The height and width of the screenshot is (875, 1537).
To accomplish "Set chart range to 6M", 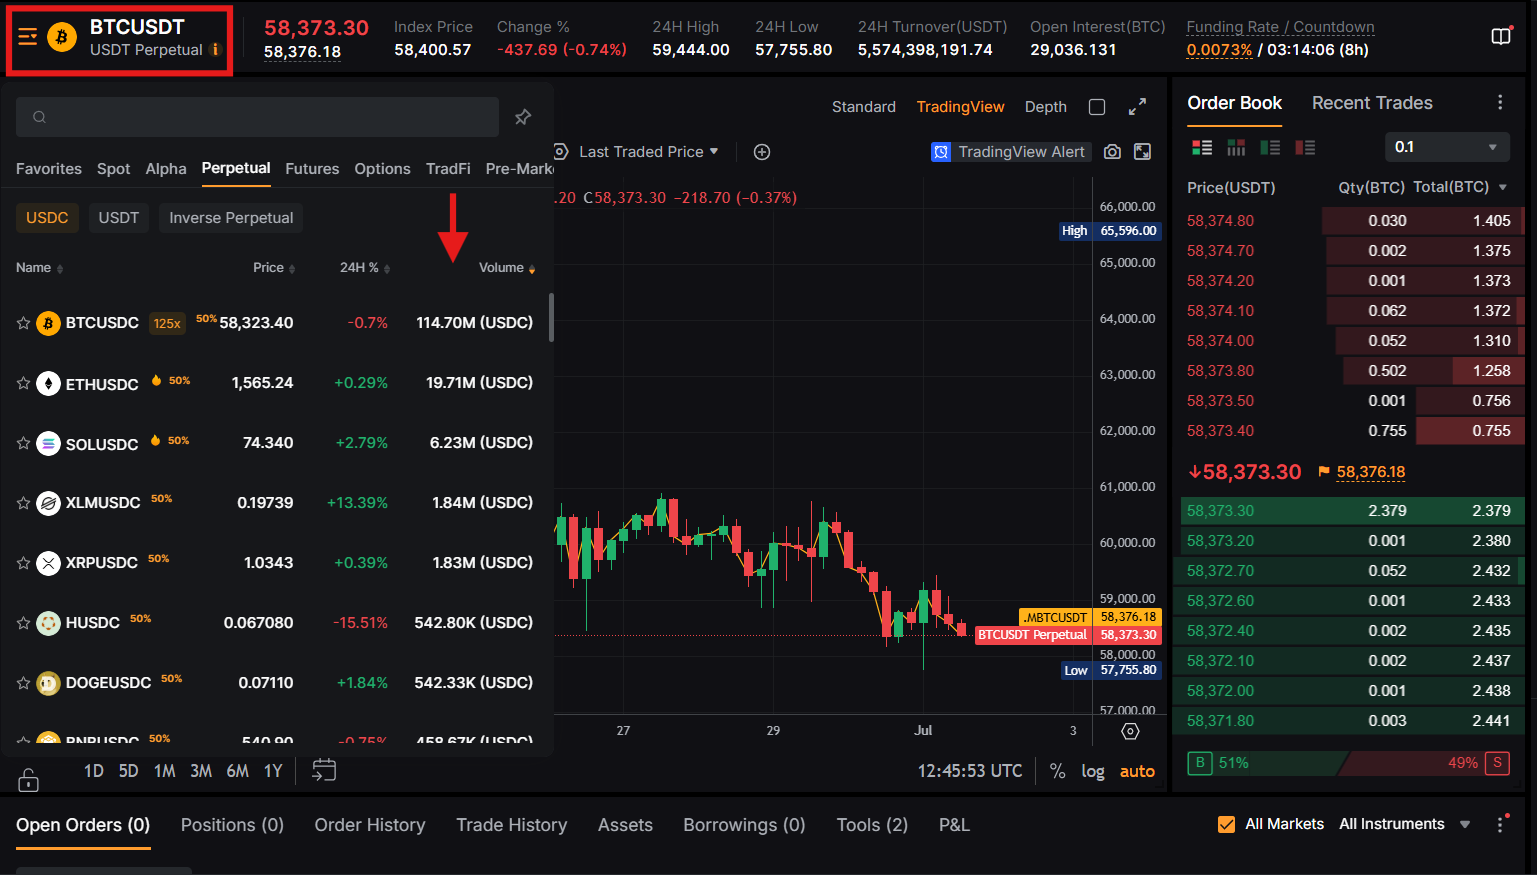I will (237, 771).
